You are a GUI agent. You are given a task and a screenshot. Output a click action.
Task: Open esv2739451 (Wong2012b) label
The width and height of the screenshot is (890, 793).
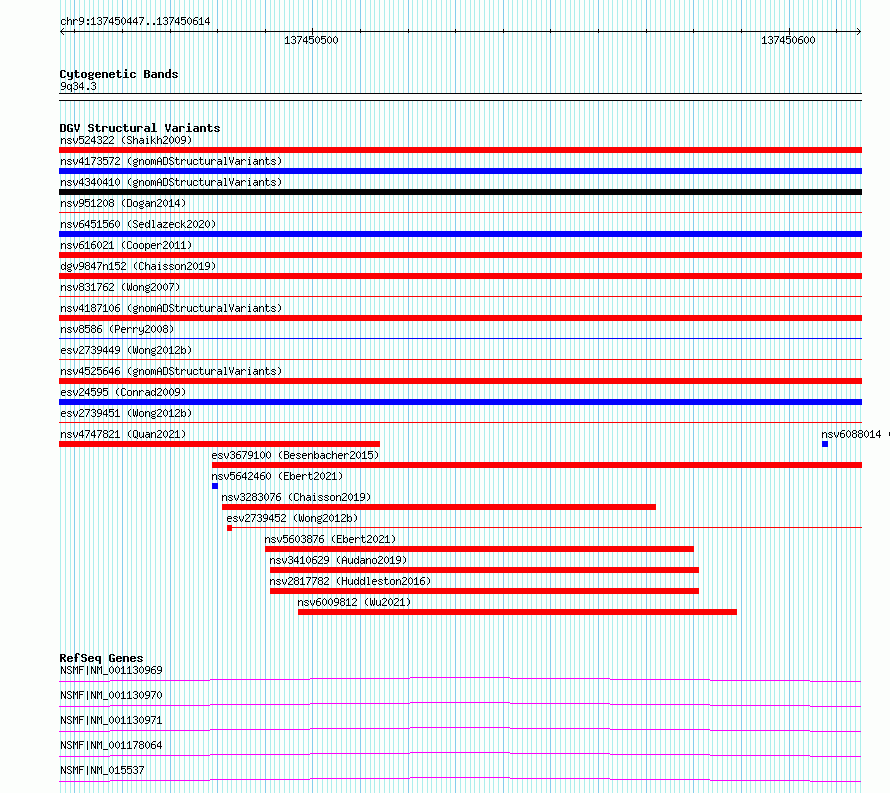pos(126,413)
